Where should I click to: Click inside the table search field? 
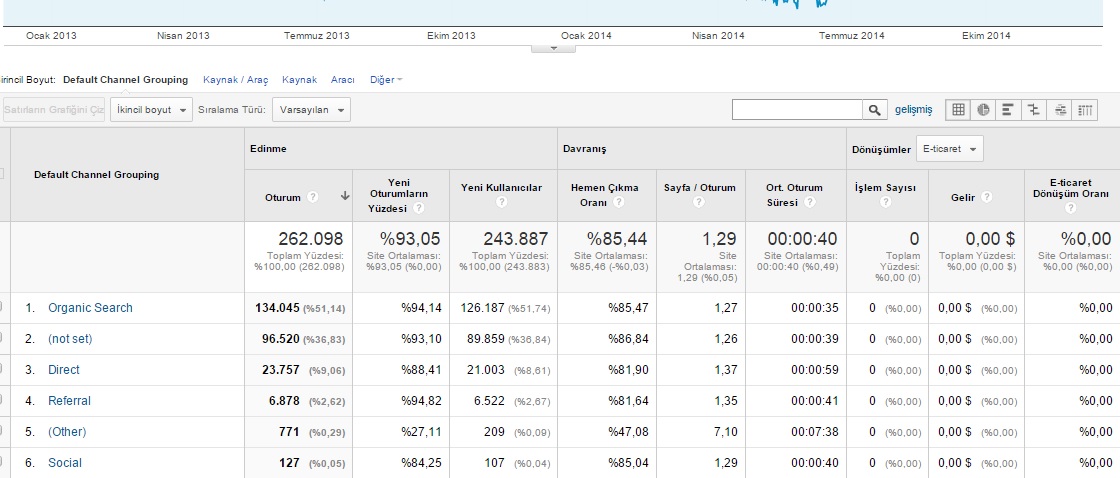(x=796, y=109)
